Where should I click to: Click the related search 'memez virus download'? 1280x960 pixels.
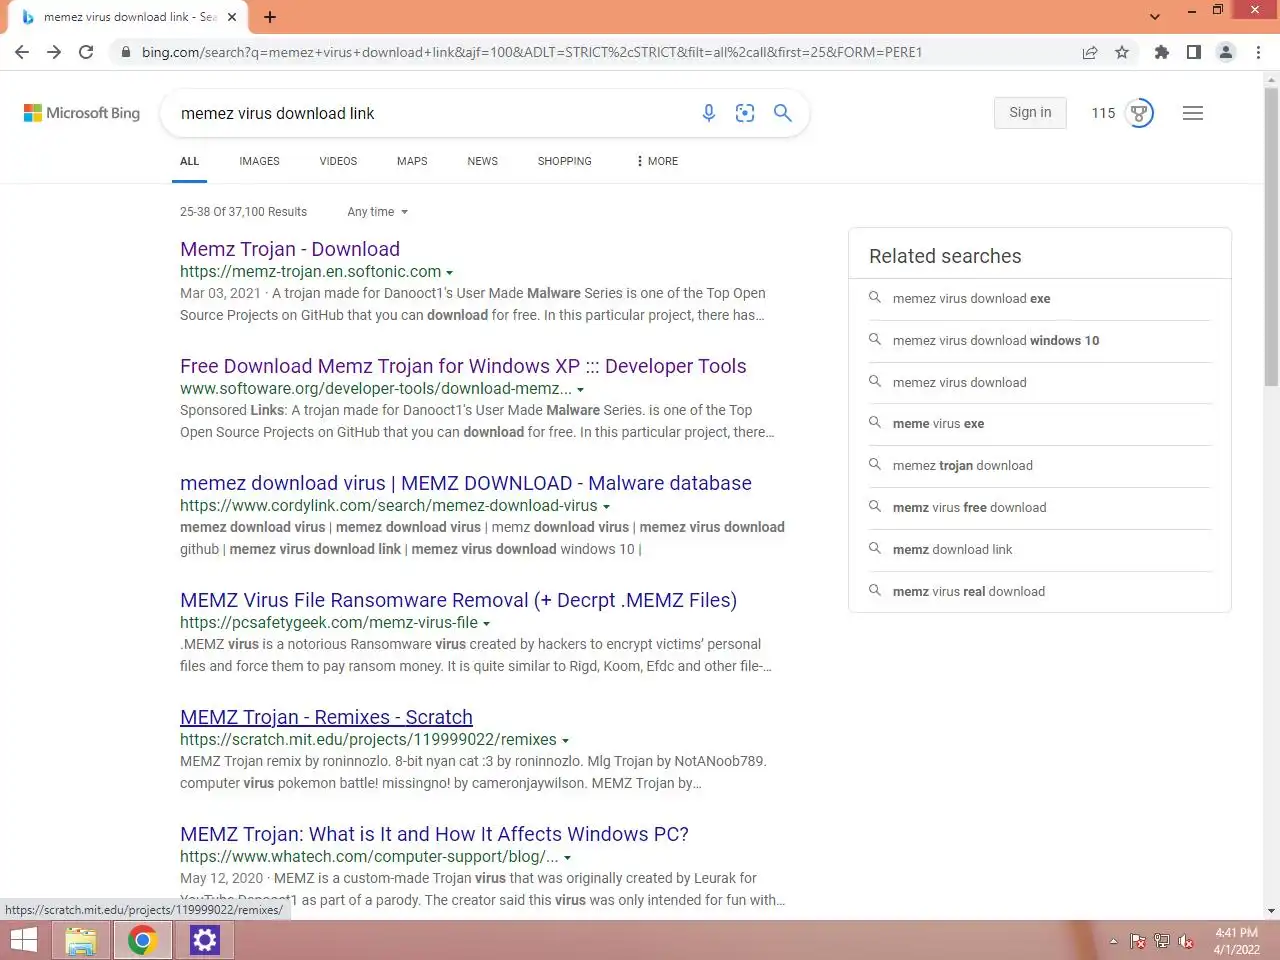pos(1040,382)
